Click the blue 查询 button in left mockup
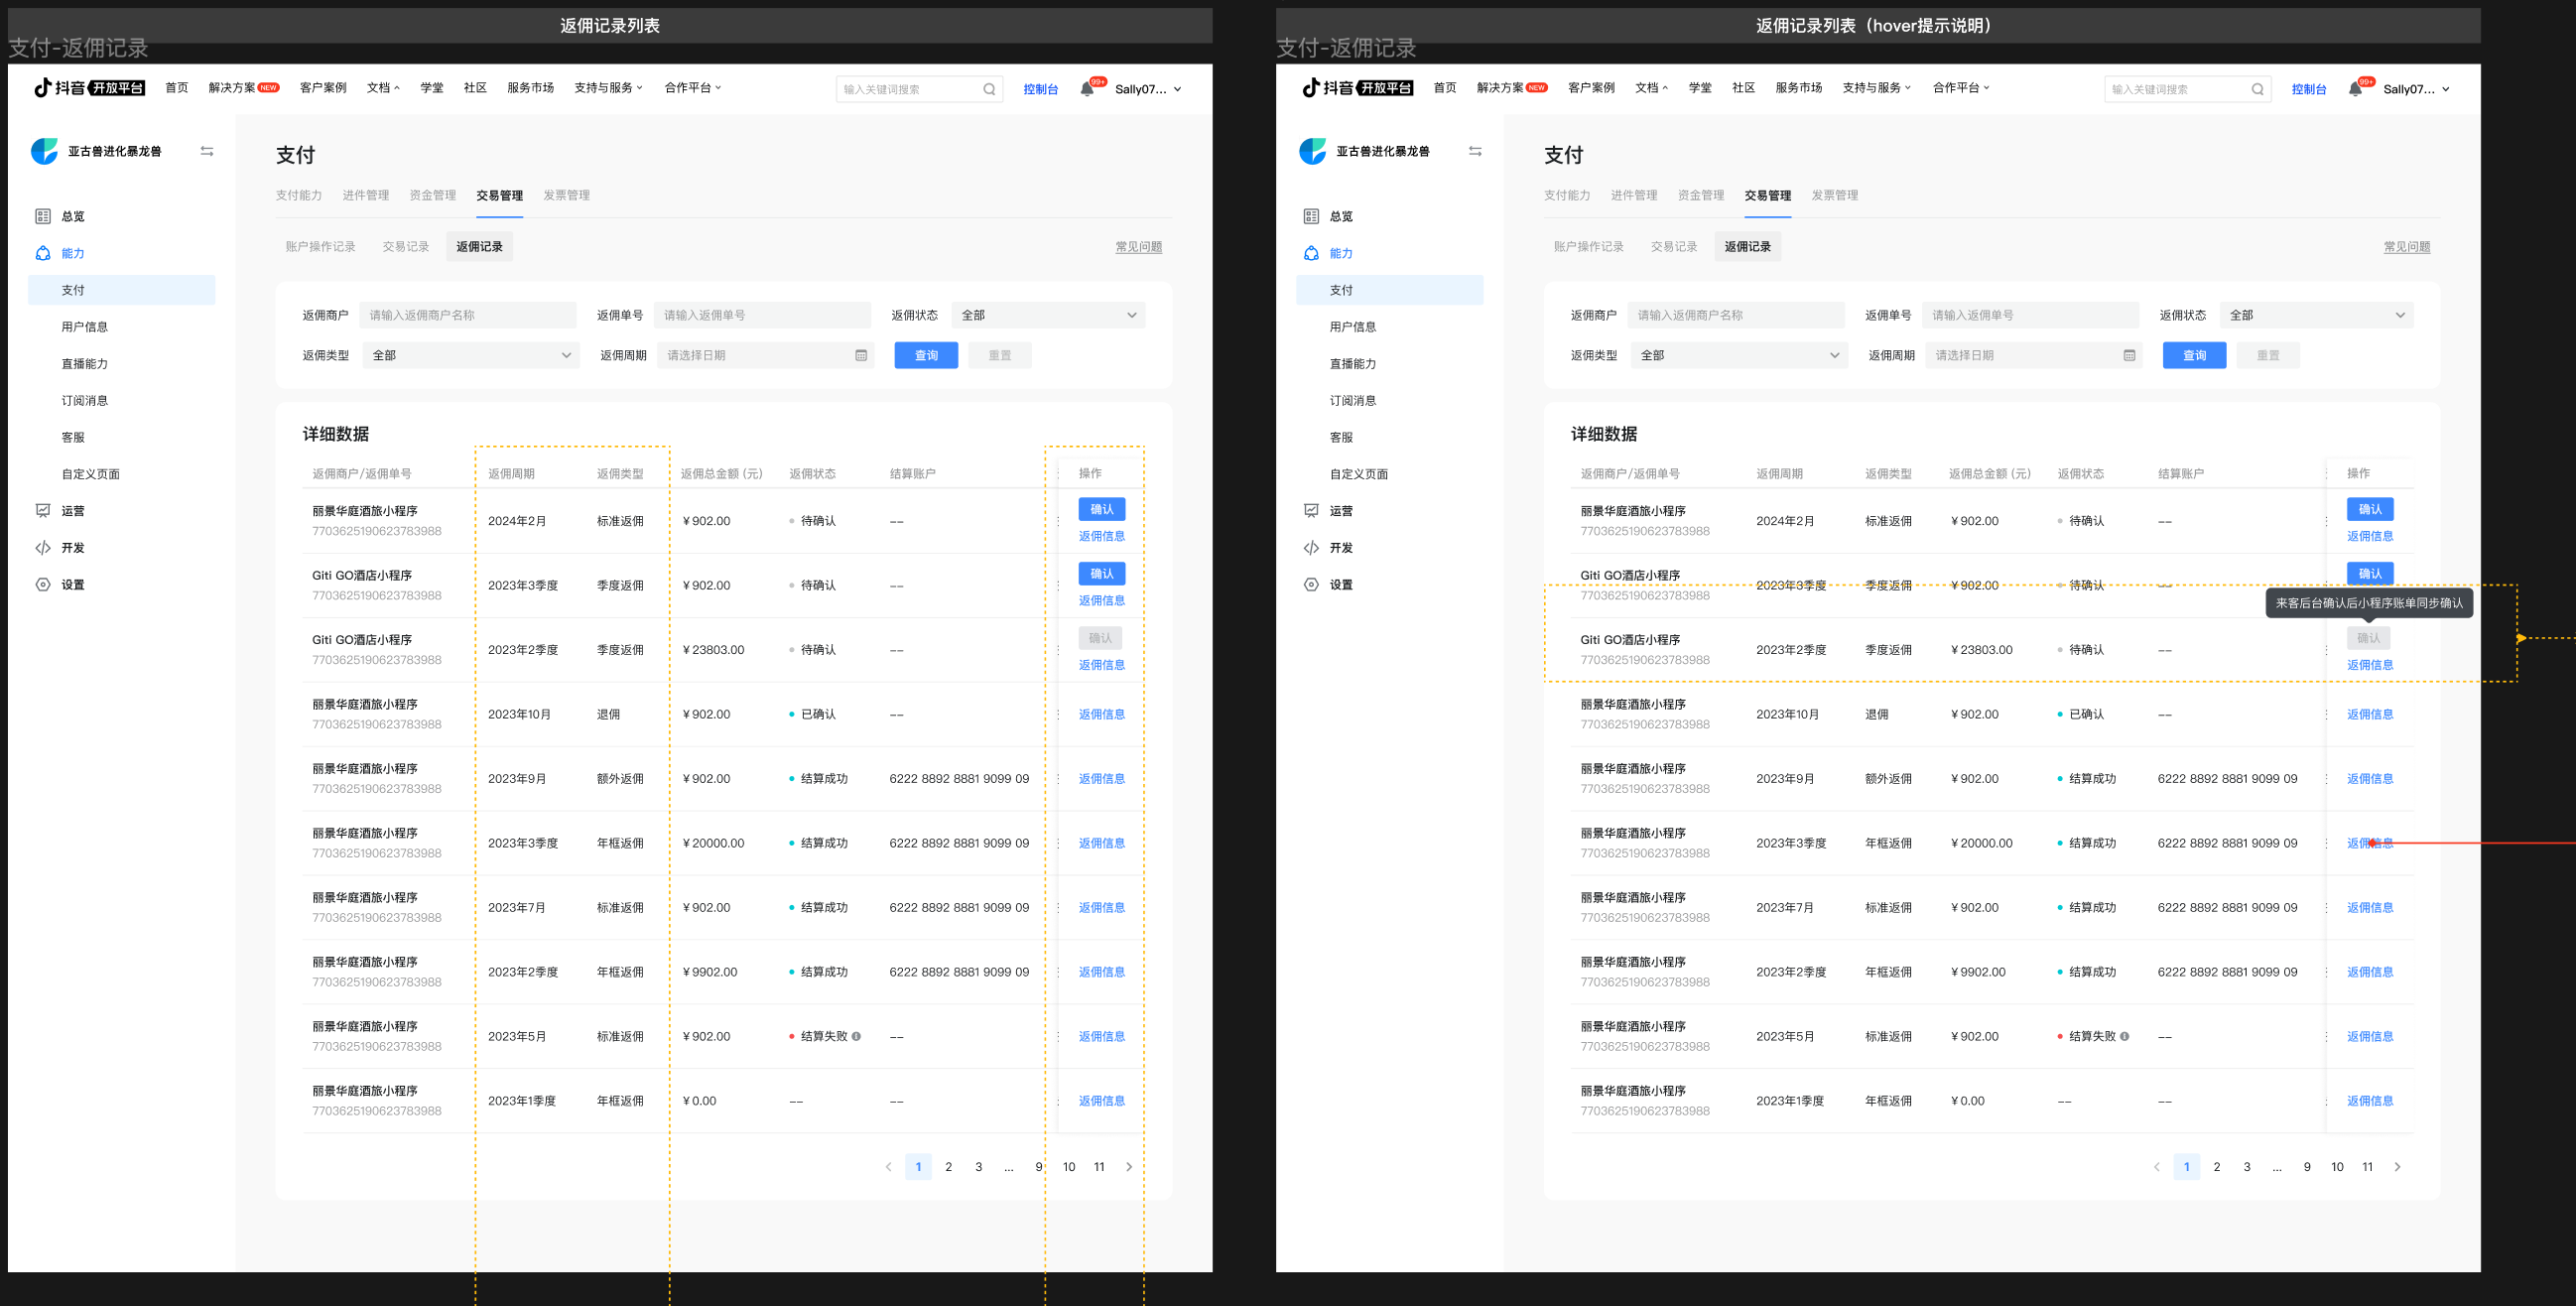The height and width of the screenshot is (1306, 2576). (x=926, y=355)
